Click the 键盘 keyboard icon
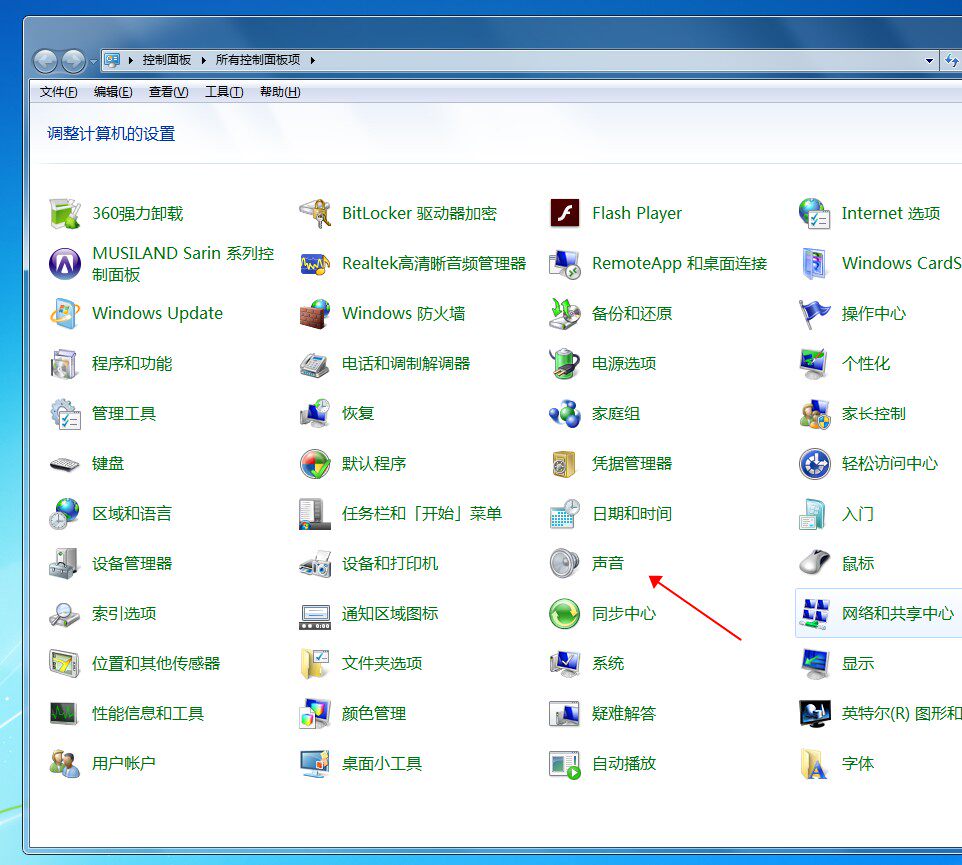The height and width of the screenshot is (865, 962). (64, 464)
